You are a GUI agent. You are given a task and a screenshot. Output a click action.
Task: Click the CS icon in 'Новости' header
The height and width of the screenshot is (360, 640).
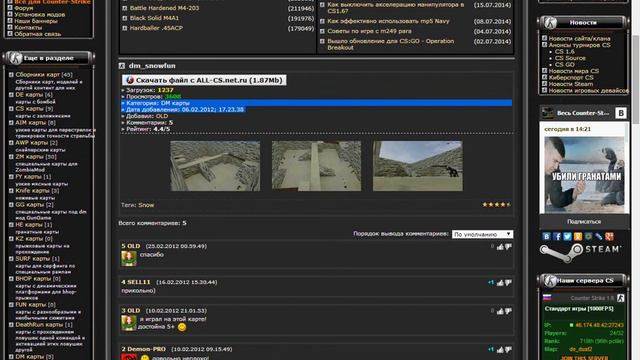pyautogui.click(x=550, y=23)
